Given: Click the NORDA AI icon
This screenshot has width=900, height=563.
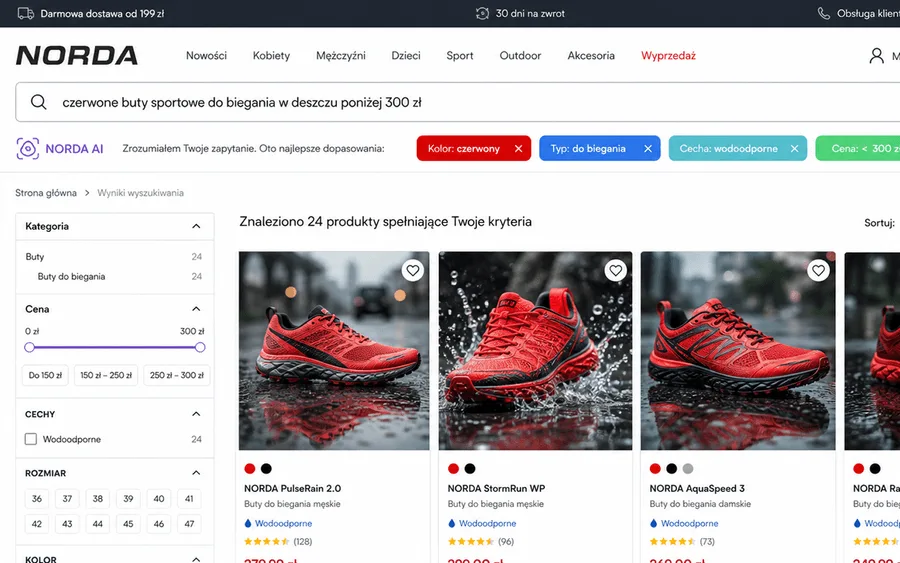Looking at the screenshot, I should 28,149.
